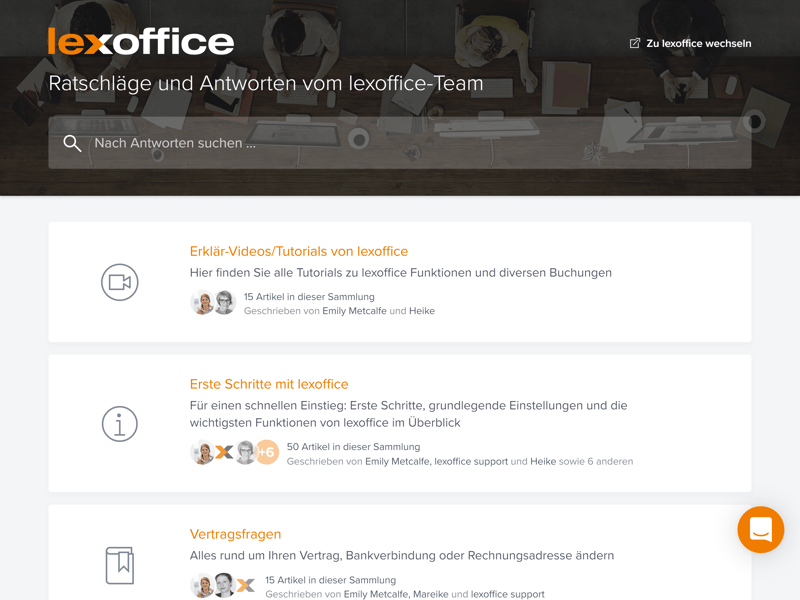
Task: Click Emily Metcalfe avatar in Erste Schritte card
Action: point(203,452)
